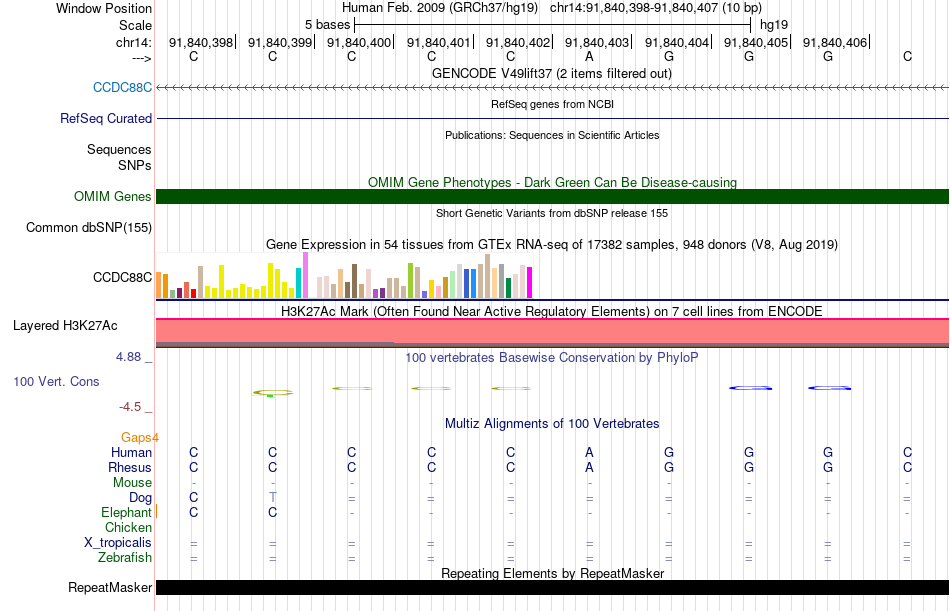Click the 5 bases scale bar
950x611 pixels.
553,25
